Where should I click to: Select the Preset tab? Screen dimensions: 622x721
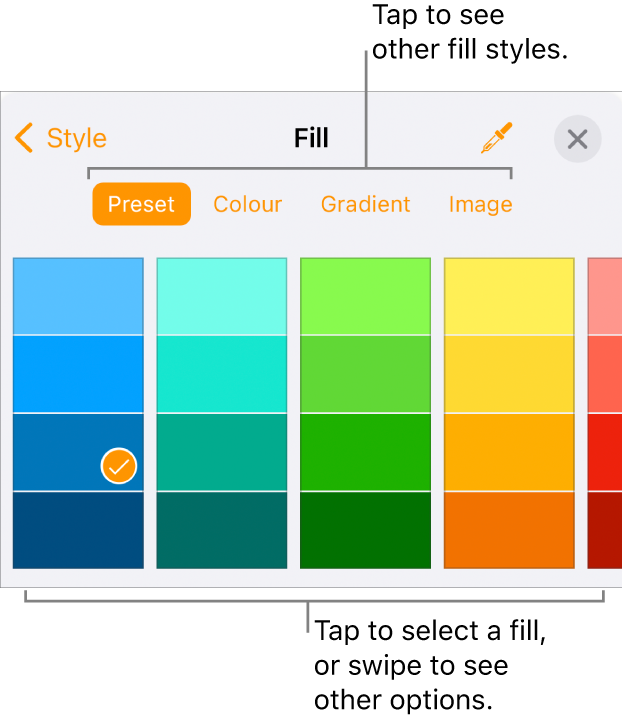(141, 204)
